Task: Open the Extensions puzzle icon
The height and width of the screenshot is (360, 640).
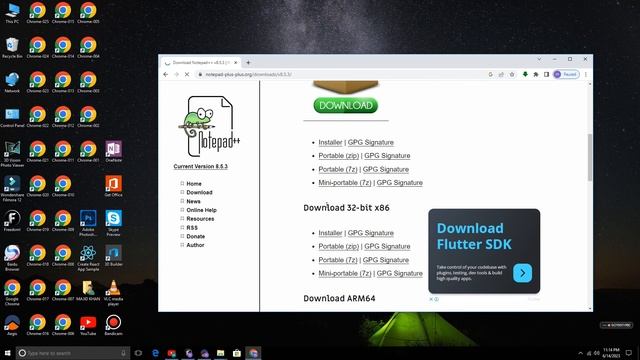Action: coord(536,74)
